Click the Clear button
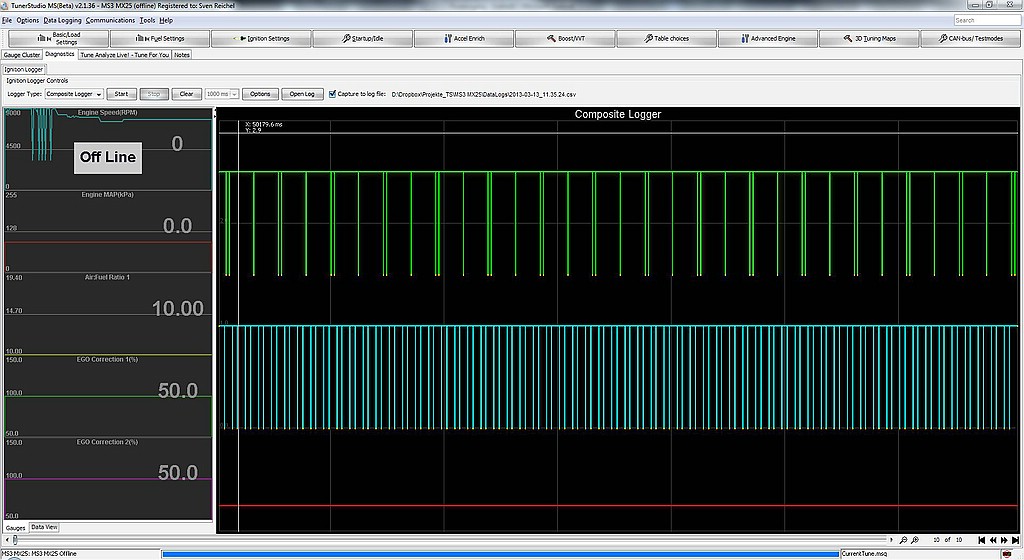 pos(186,94)
